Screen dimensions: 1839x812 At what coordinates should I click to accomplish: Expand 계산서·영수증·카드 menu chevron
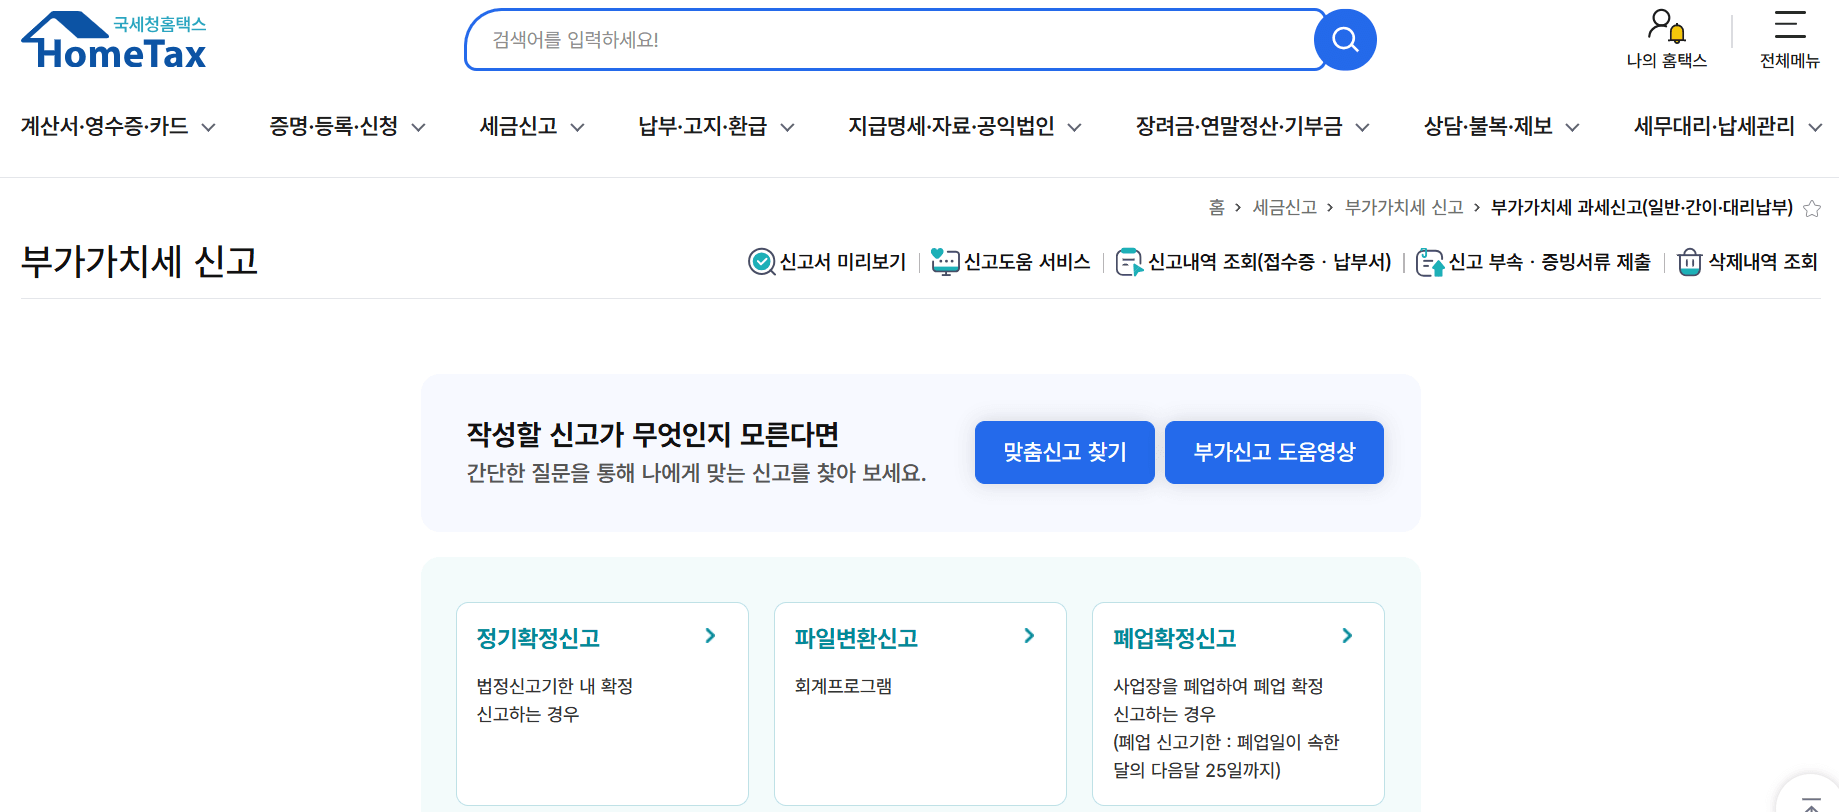208,127
